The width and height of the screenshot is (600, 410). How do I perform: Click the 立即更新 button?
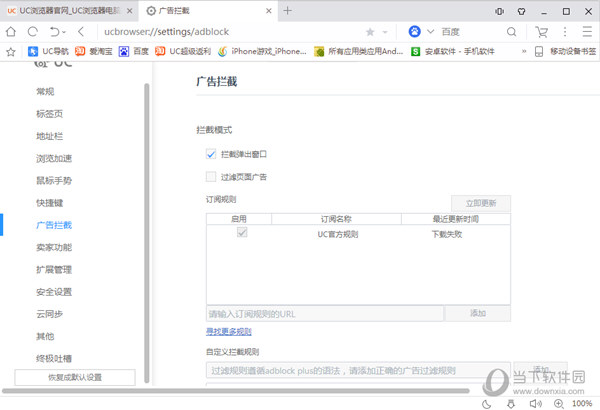[x=480, y=203]
